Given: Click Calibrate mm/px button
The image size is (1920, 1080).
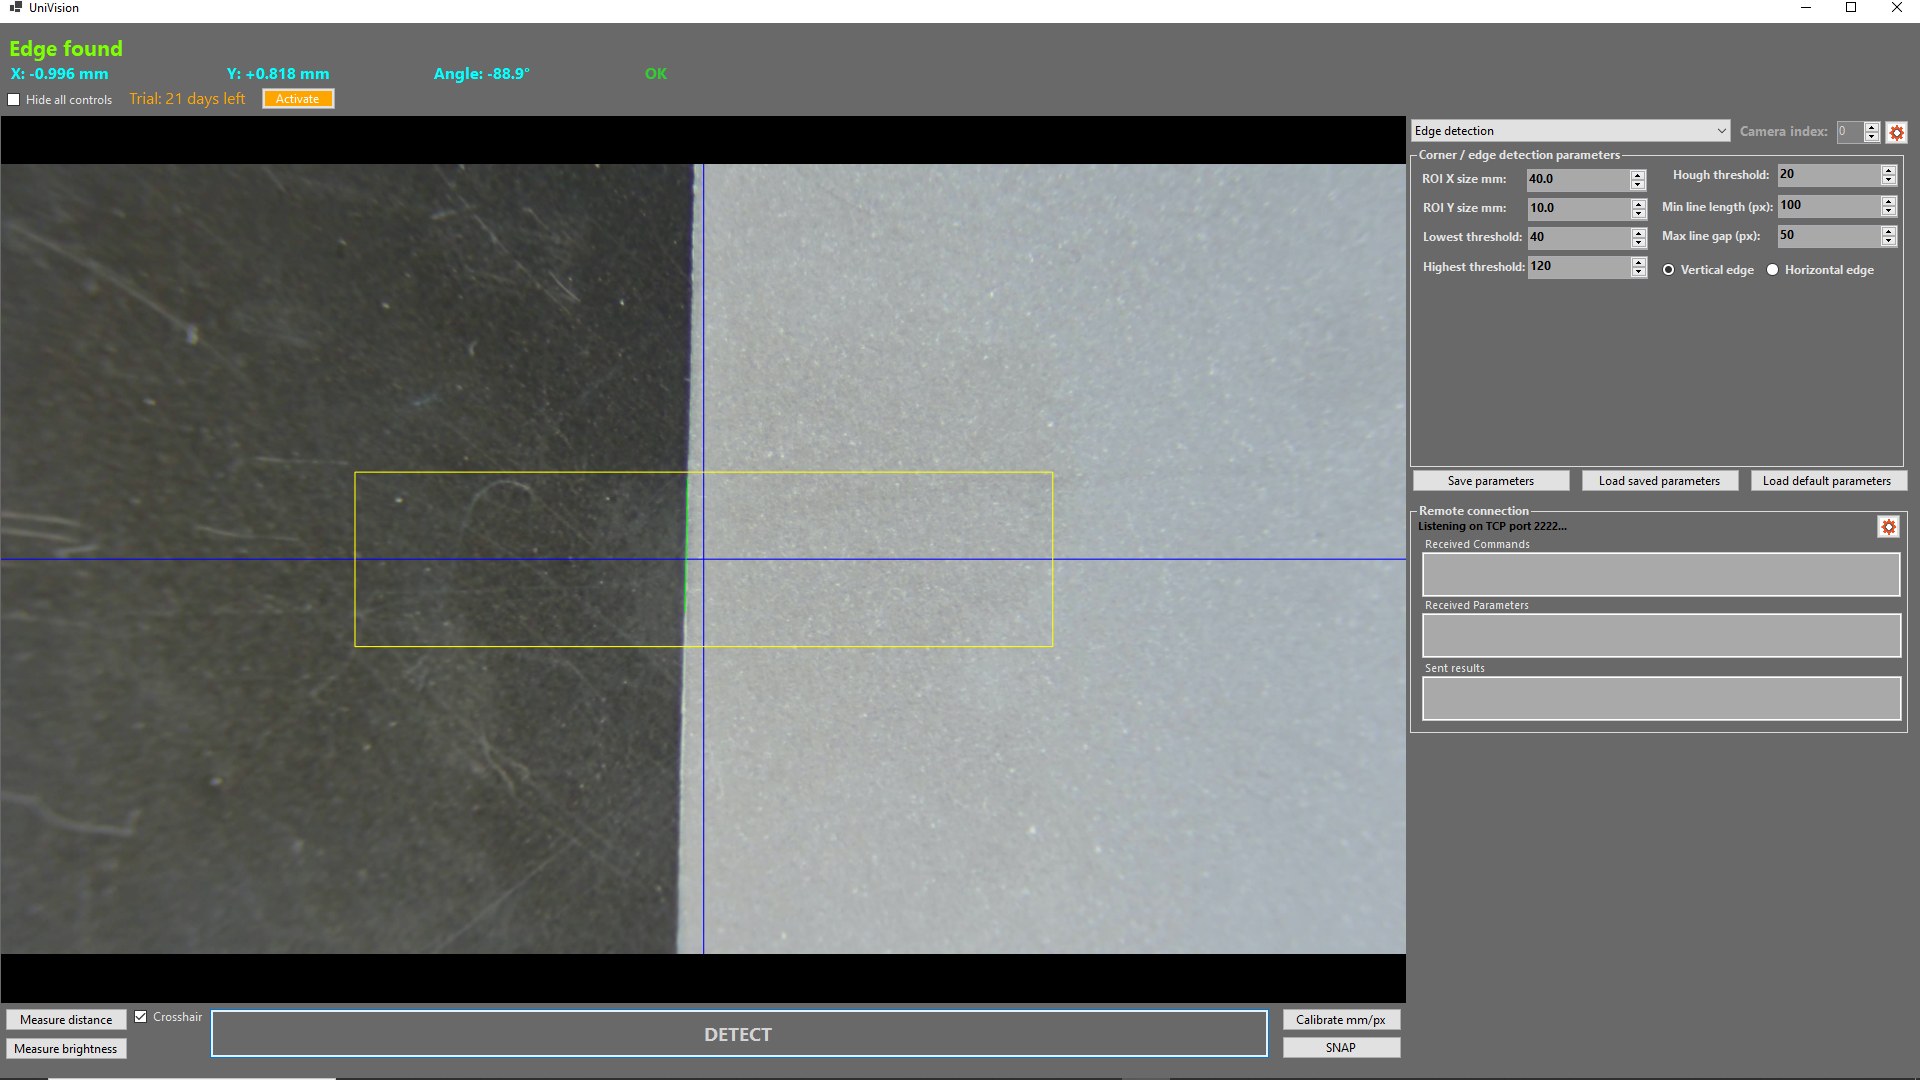Looking at the screenshot, I should (1340, 1020).
